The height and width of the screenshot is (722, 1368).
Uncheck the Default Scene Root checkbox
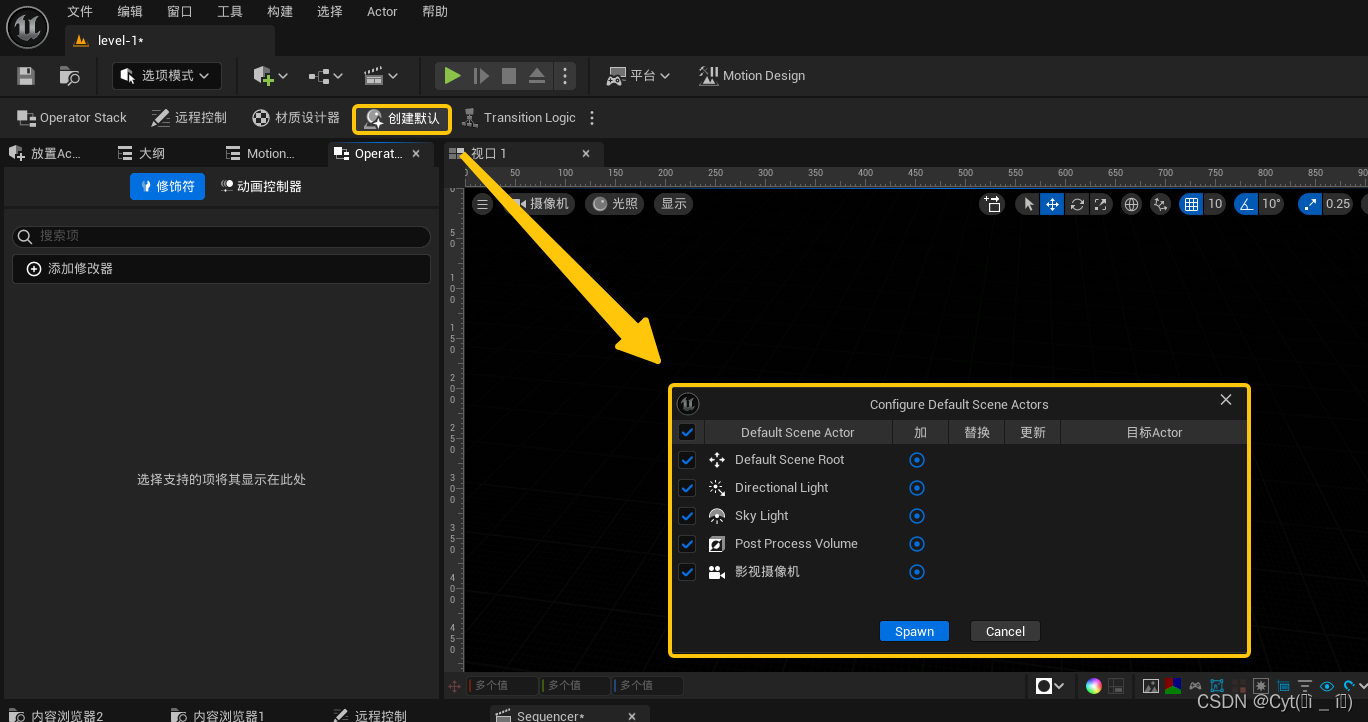(x=687, y=460)
